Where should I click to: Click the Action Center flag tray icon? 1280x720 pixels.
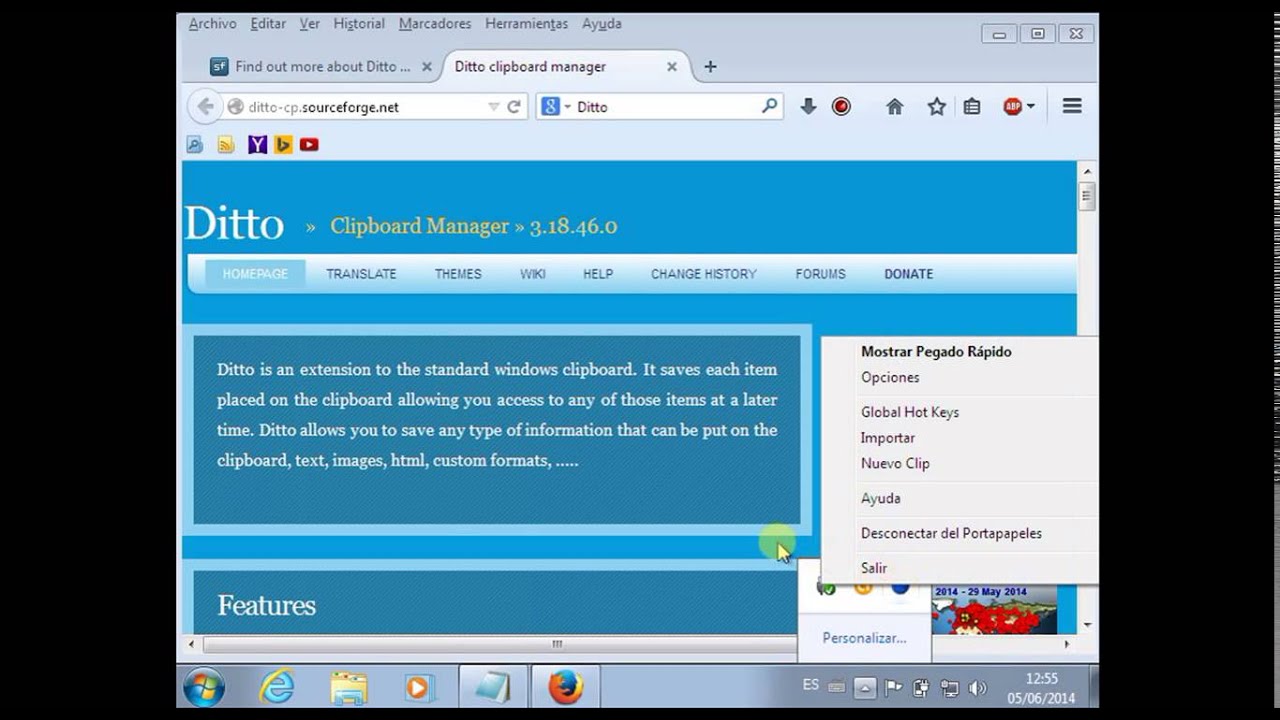click(893, 688)
